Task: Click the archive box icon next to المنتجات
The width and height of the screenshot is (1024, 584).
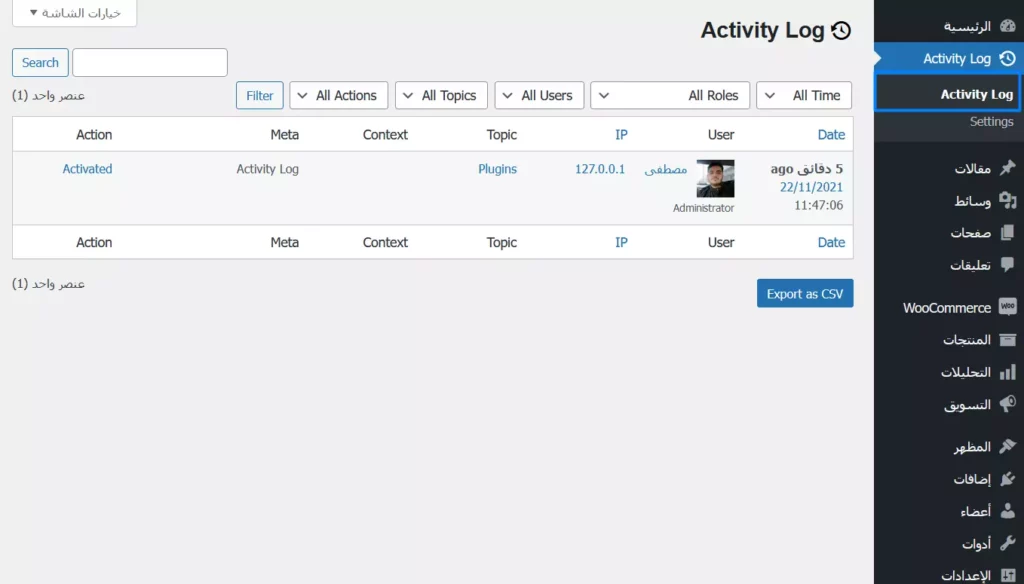Action: click(1008, 340)
